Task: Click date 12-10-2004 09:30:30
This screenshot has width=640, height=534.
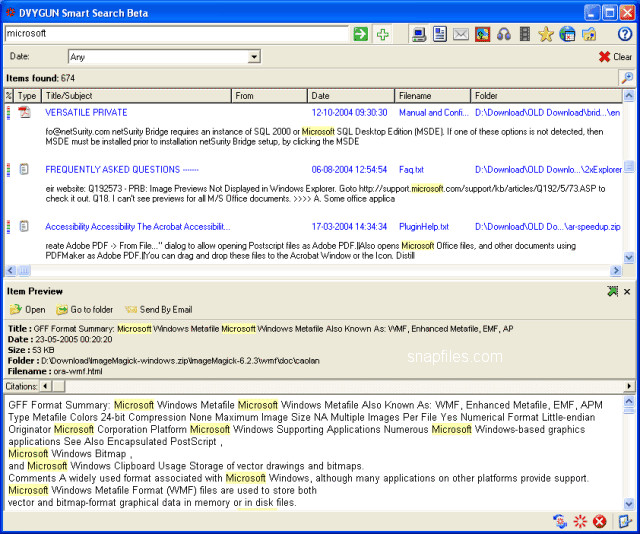Action: coord(349,112)
